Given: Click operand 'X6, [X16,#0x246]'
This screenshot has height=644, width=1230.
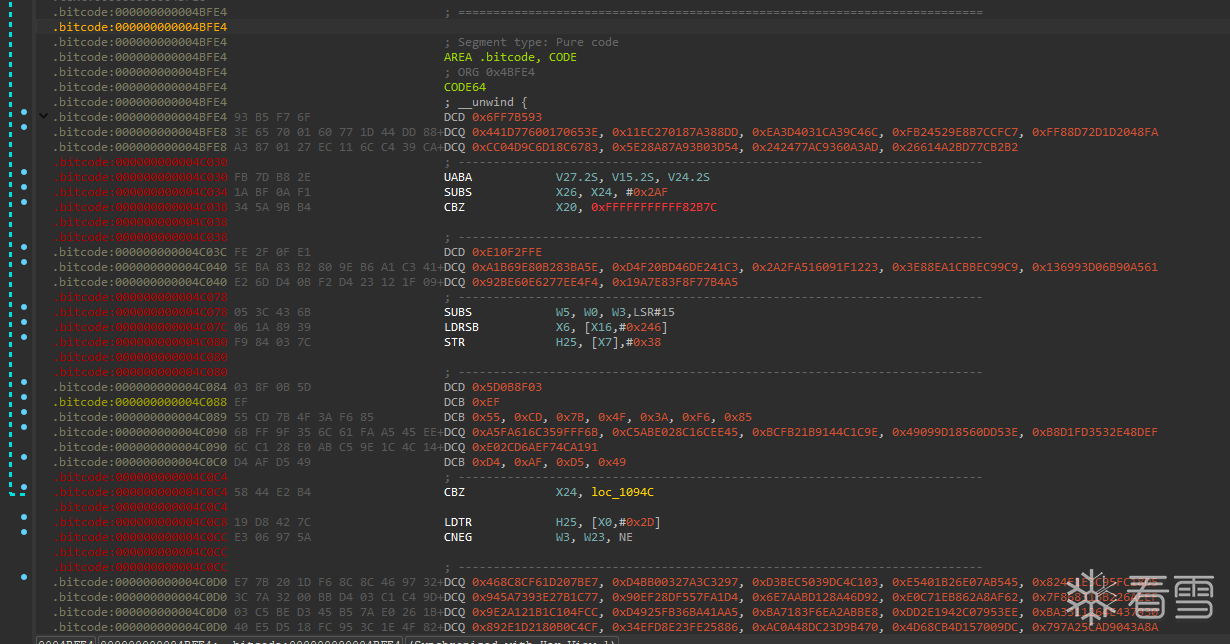Looking at the screenshot, I should (612, 327).
